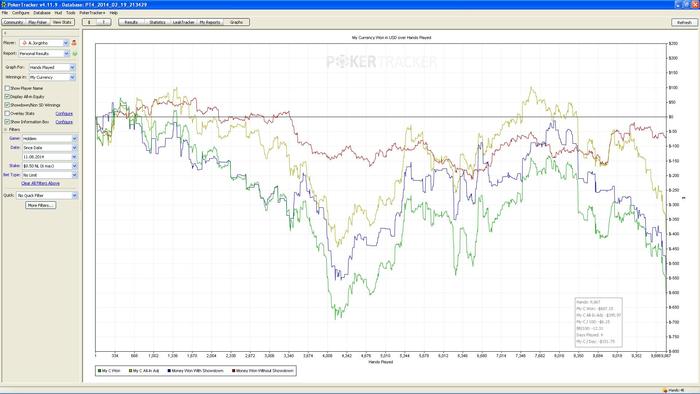Uncheck Showdown/Non SD Winnings

point(7,105)
